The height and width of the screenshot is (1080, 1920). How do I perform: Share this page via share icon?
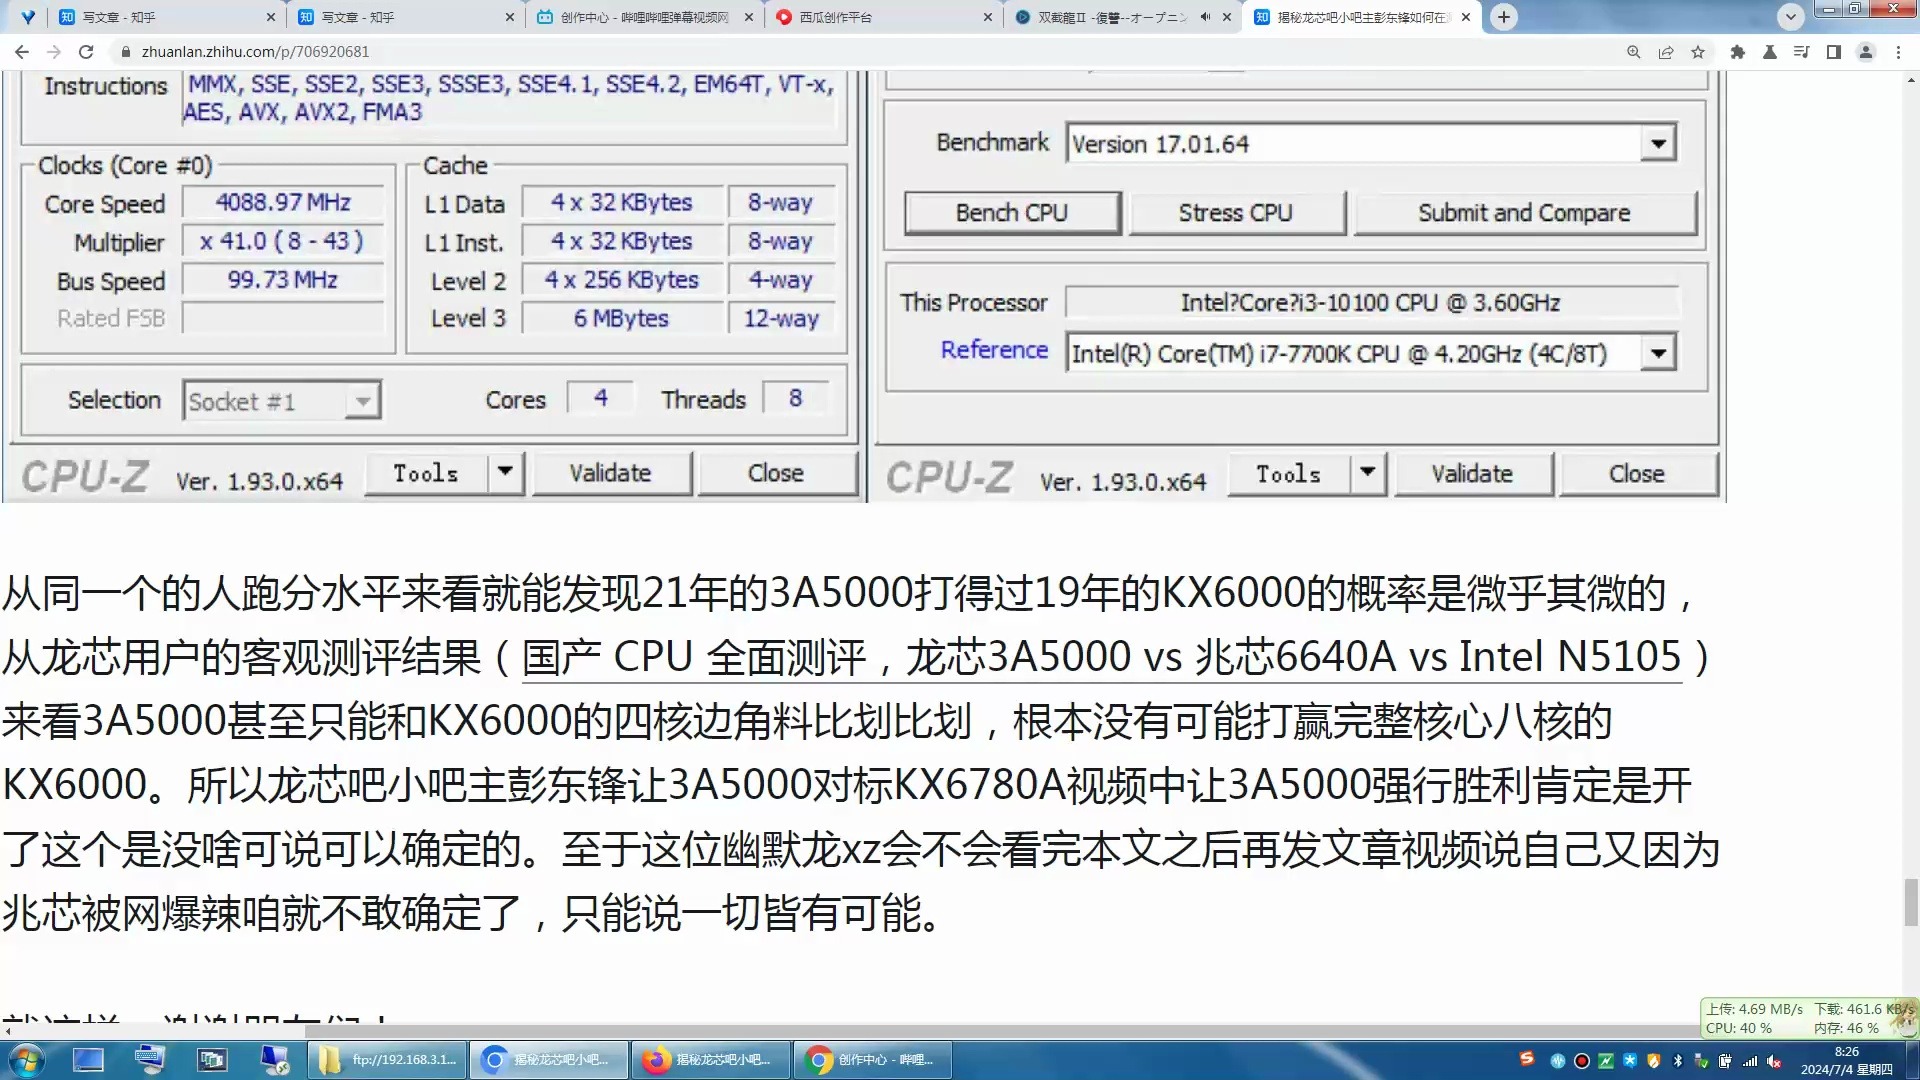(1666, 52)
